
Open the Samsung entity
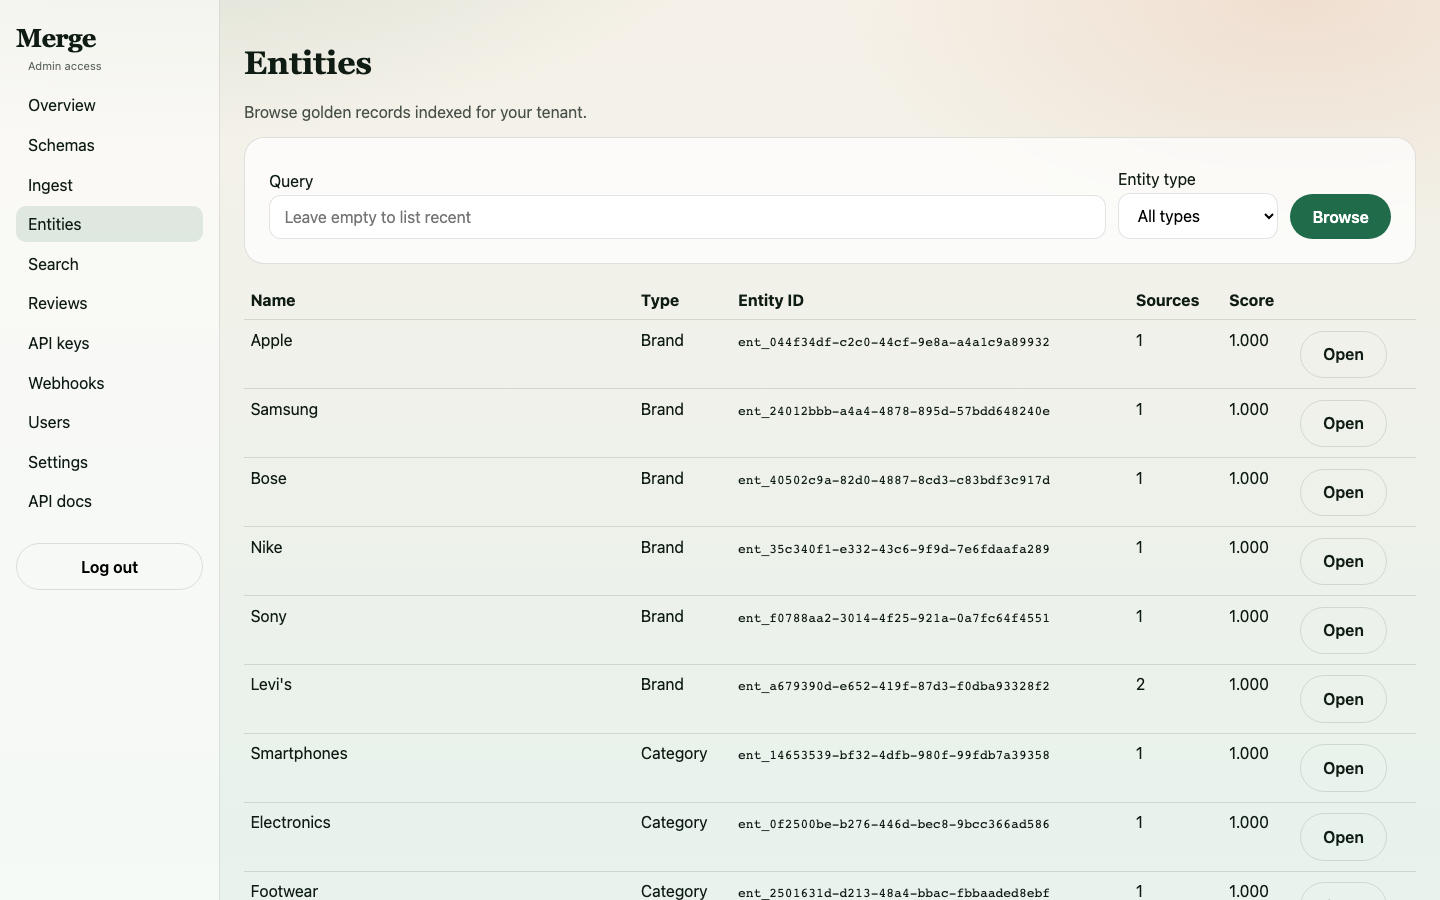coord(1343,423)
